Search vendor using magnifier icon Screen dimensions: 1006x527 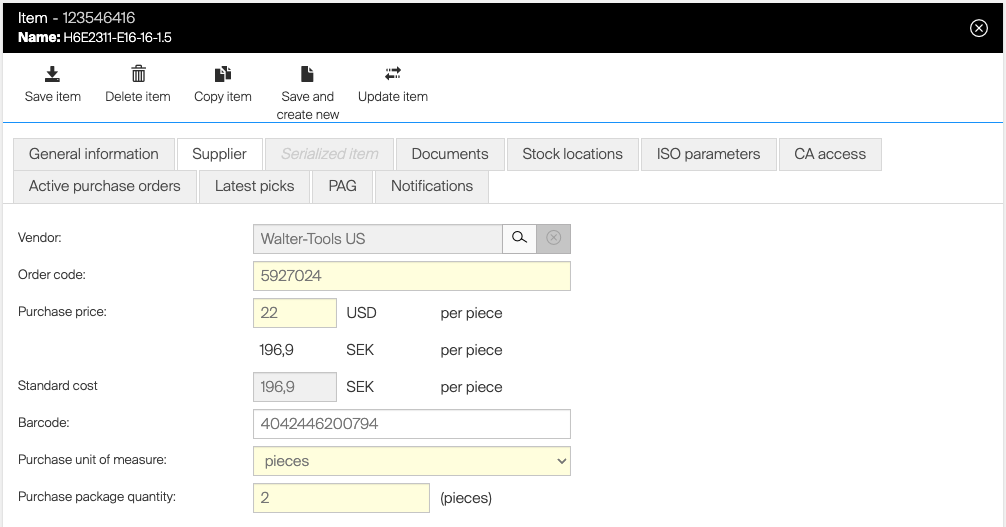(x=519, y=239)
